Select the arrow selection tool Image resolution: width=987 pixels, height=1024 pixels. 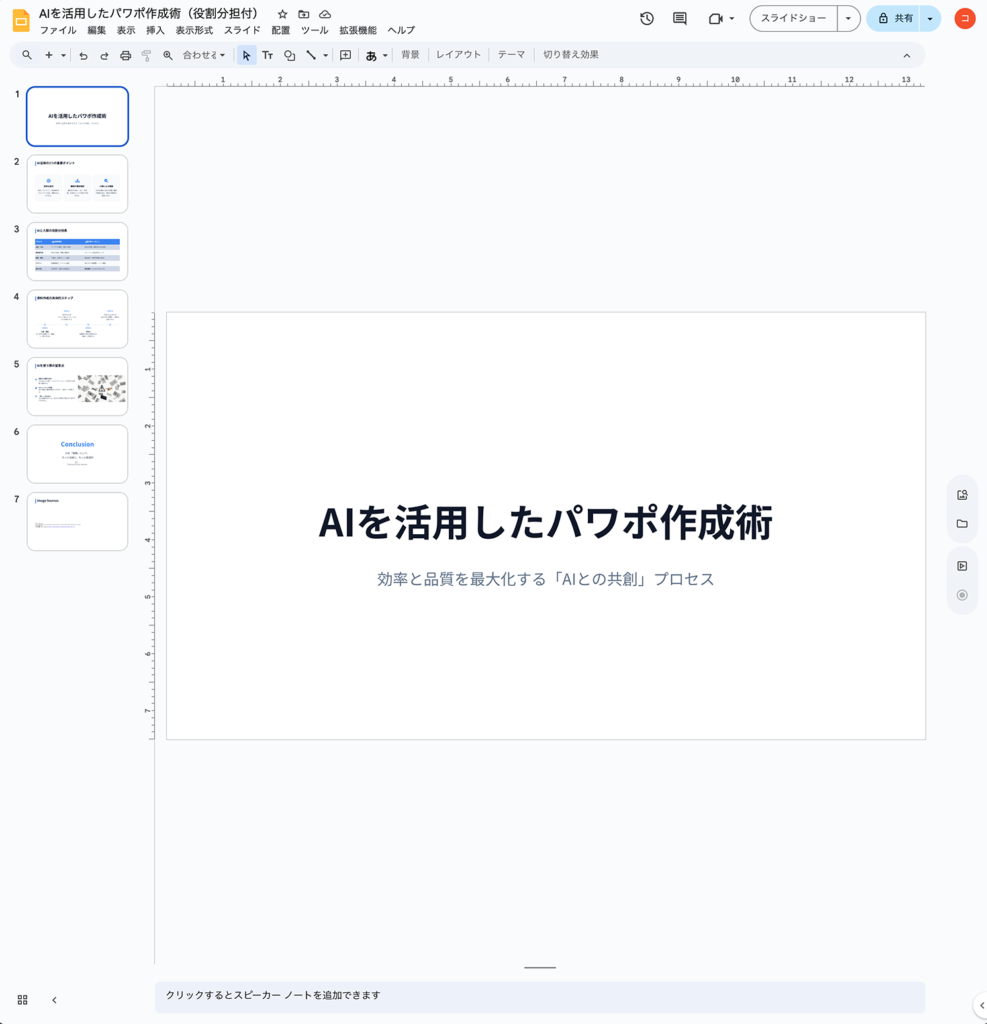[x=246, y=55]
